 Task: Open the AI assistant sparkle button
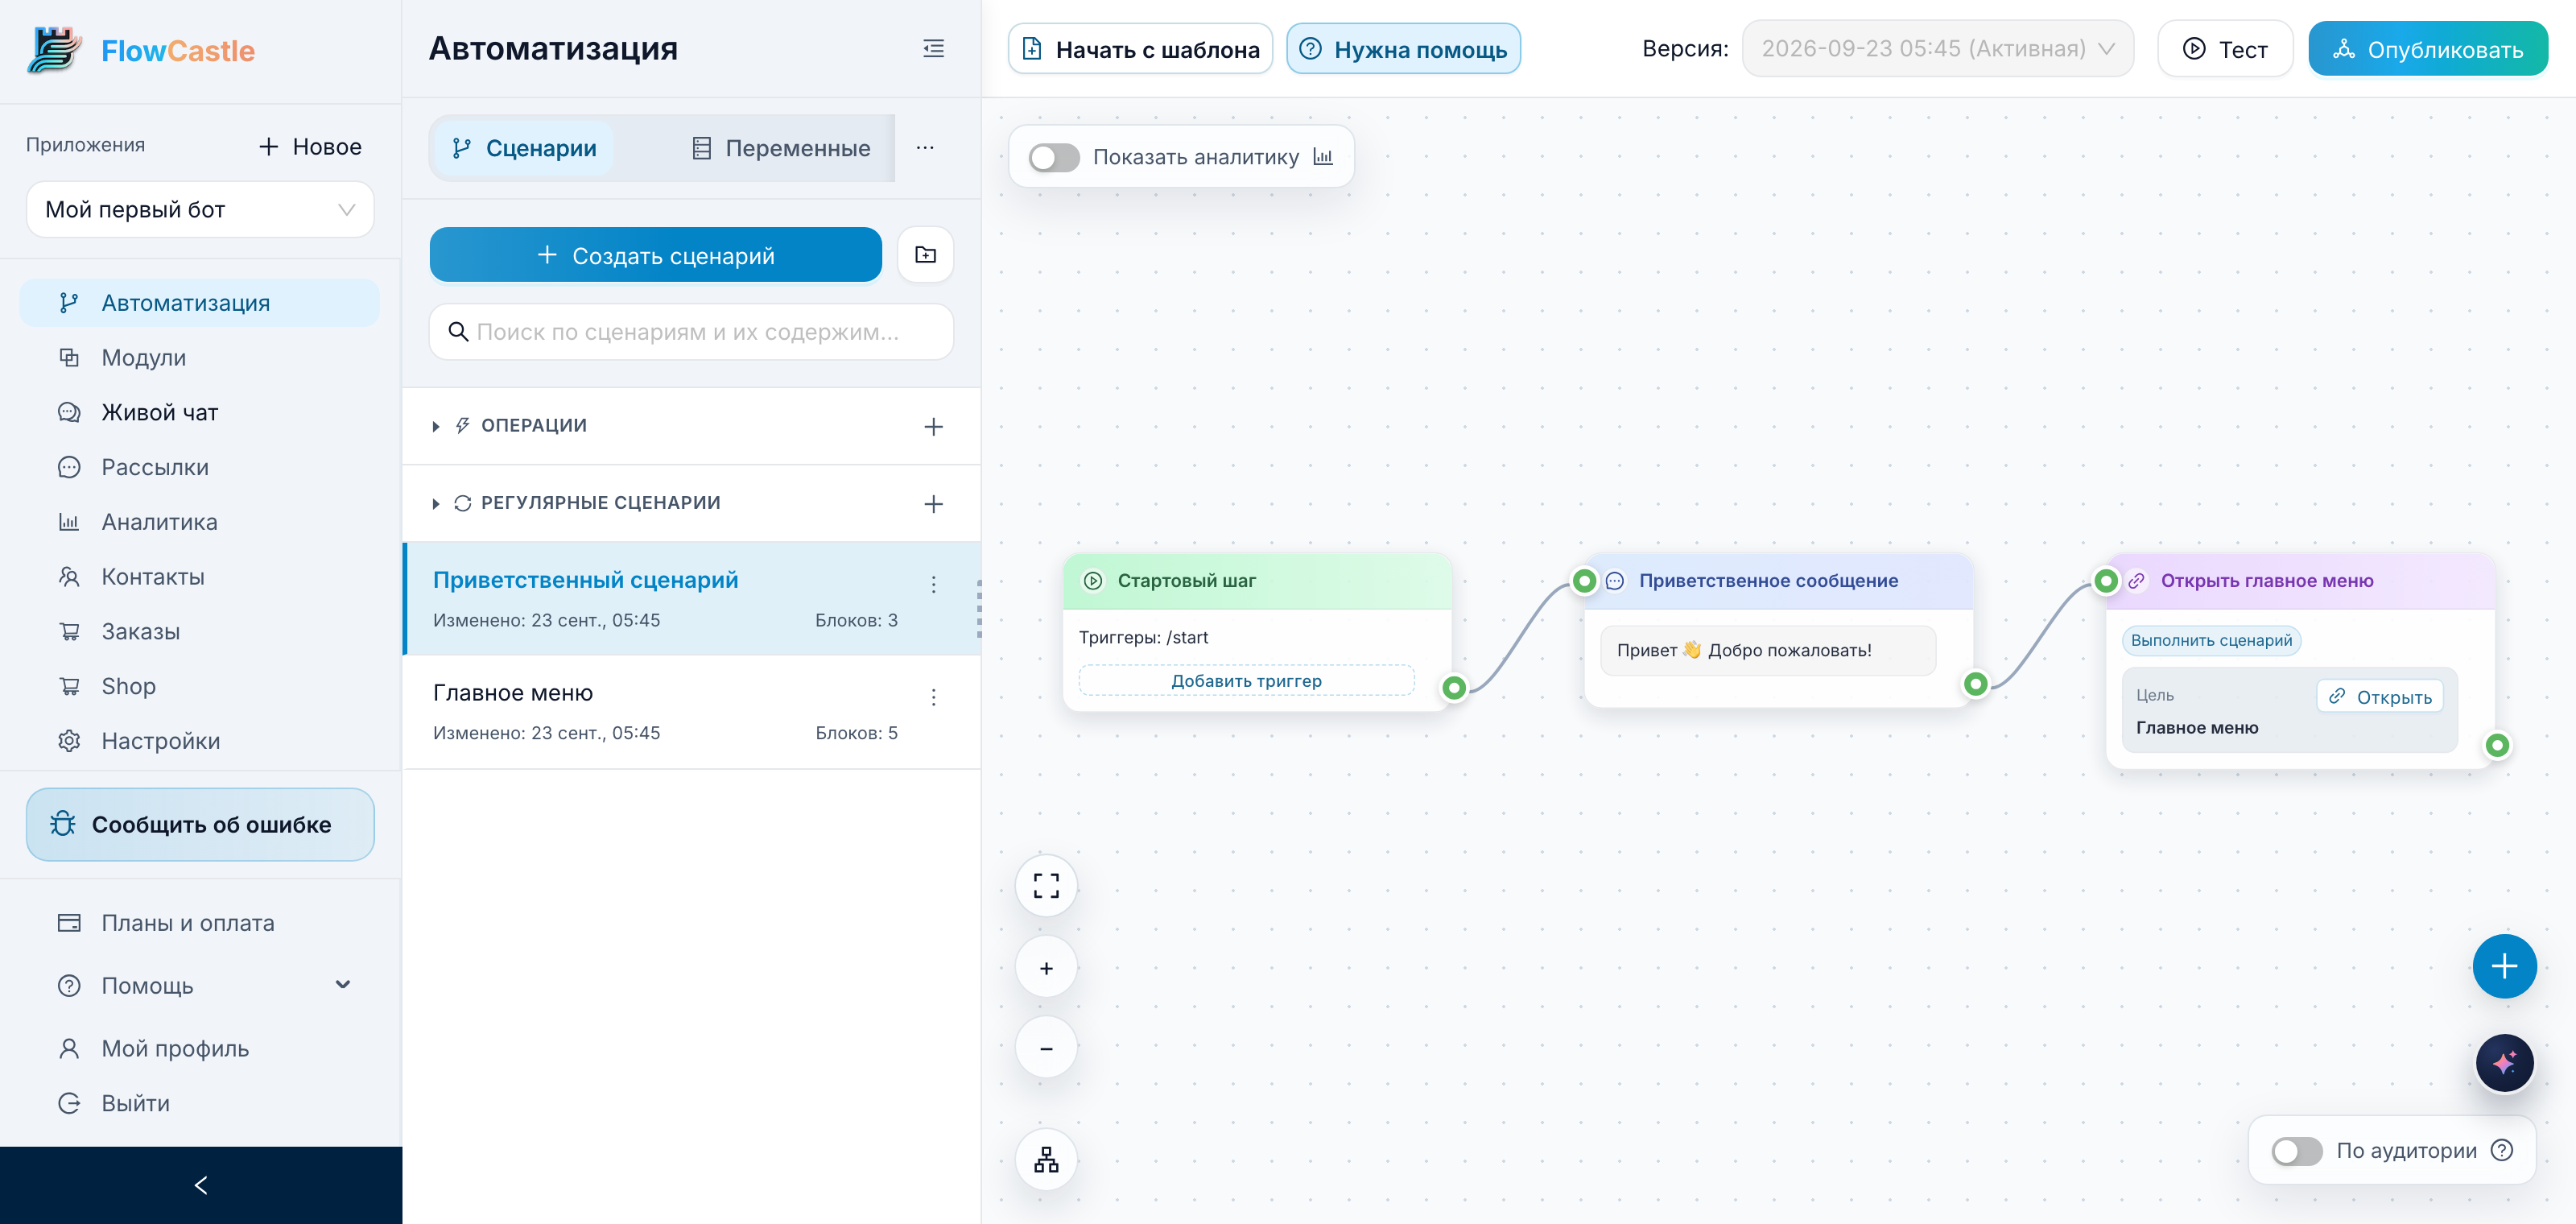click(x=2503, y=1062)
